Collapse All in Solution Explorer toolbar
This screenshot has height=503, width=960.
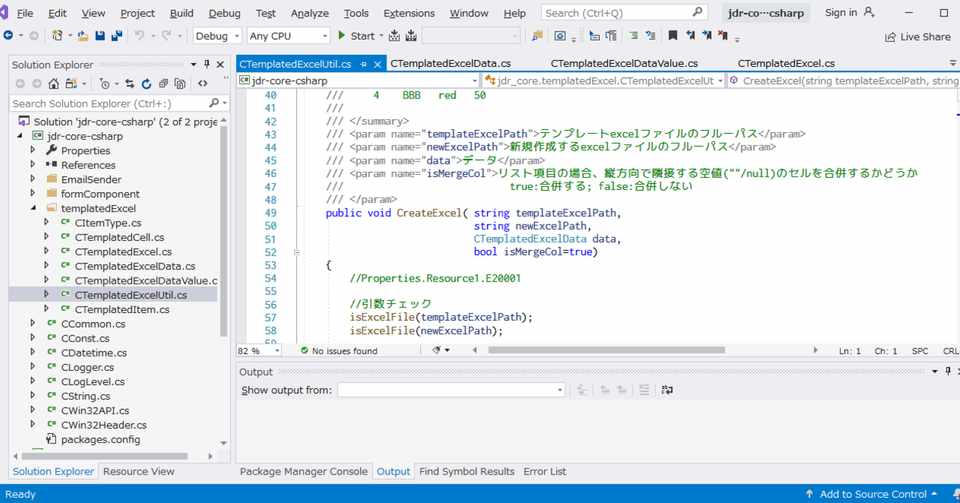point(163,84)
